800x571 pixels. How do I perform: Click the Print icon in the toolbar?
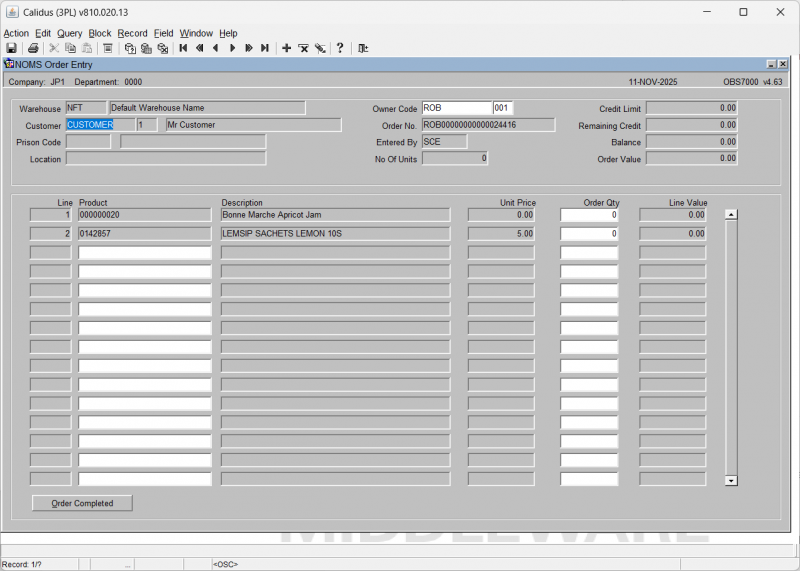tap(33, 48)
